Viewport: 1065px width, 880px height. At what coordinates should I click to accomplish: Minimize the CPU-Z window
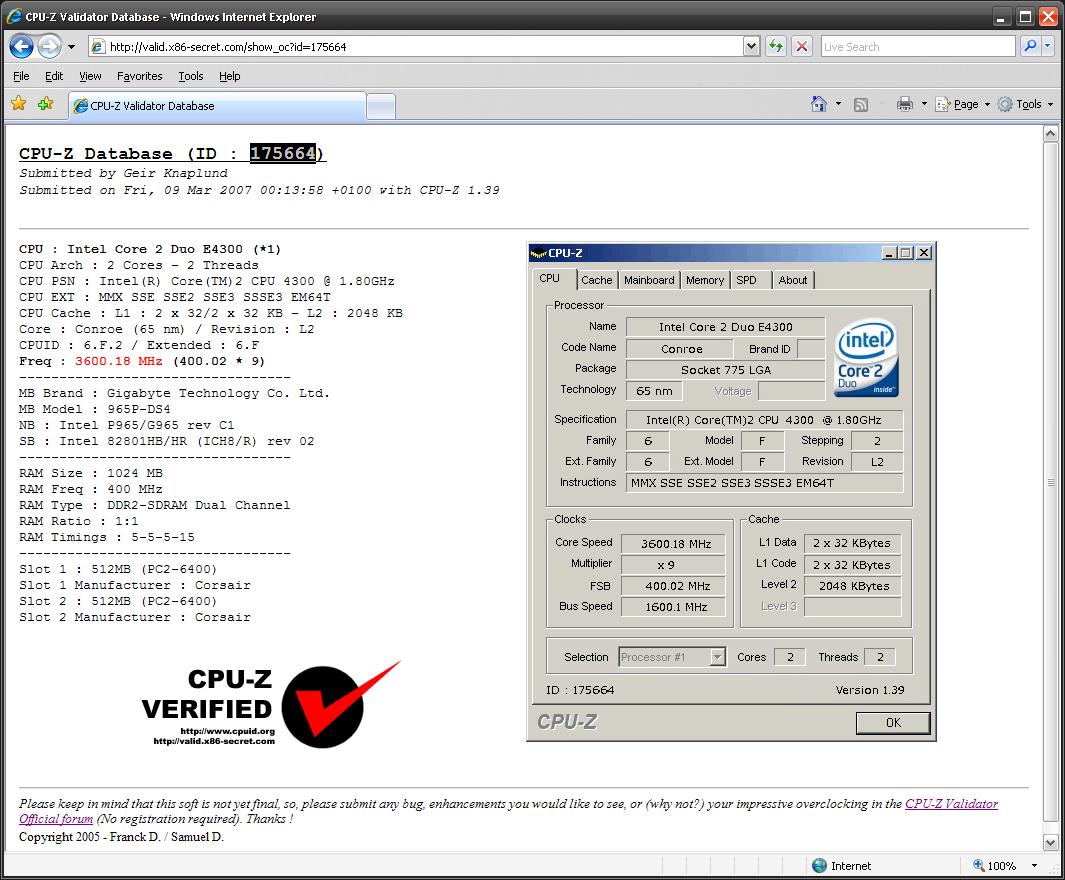(888, 253)
